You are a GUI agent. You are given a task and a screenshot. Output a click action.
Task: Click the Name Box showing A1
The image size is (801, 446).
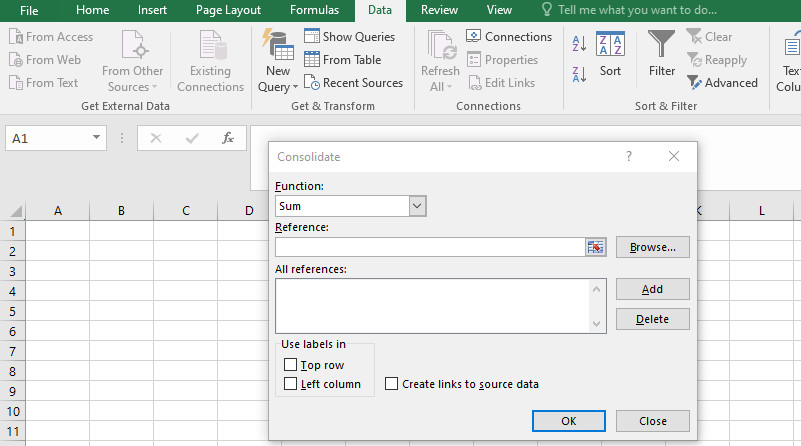point(48,138)
